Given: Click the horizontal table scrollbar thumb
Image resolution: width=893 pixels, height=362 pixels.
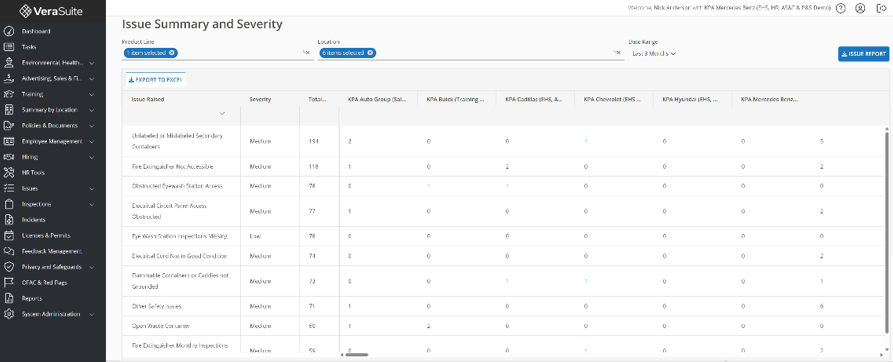Looking at the screenshot, I should click(357, 355).
